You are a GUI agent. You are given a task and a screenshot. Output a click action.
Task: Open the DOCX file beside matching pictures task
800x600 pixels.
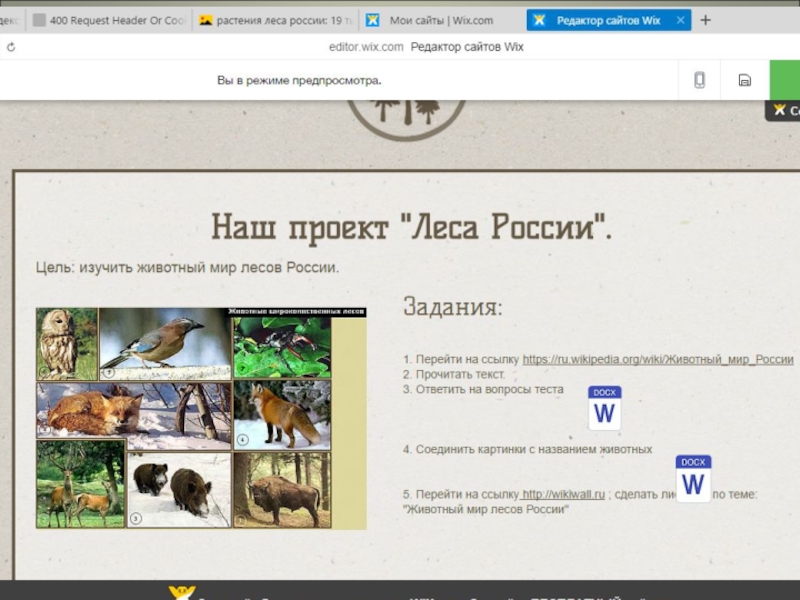tap(693, 479)
